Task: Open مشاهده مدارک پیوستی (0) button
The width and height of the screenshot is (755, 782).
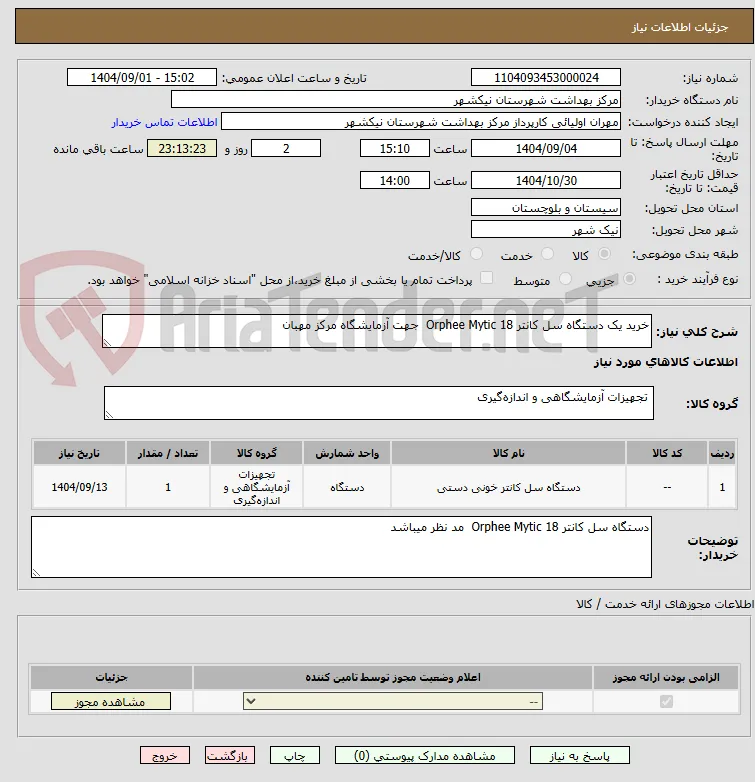Action: 425,756
